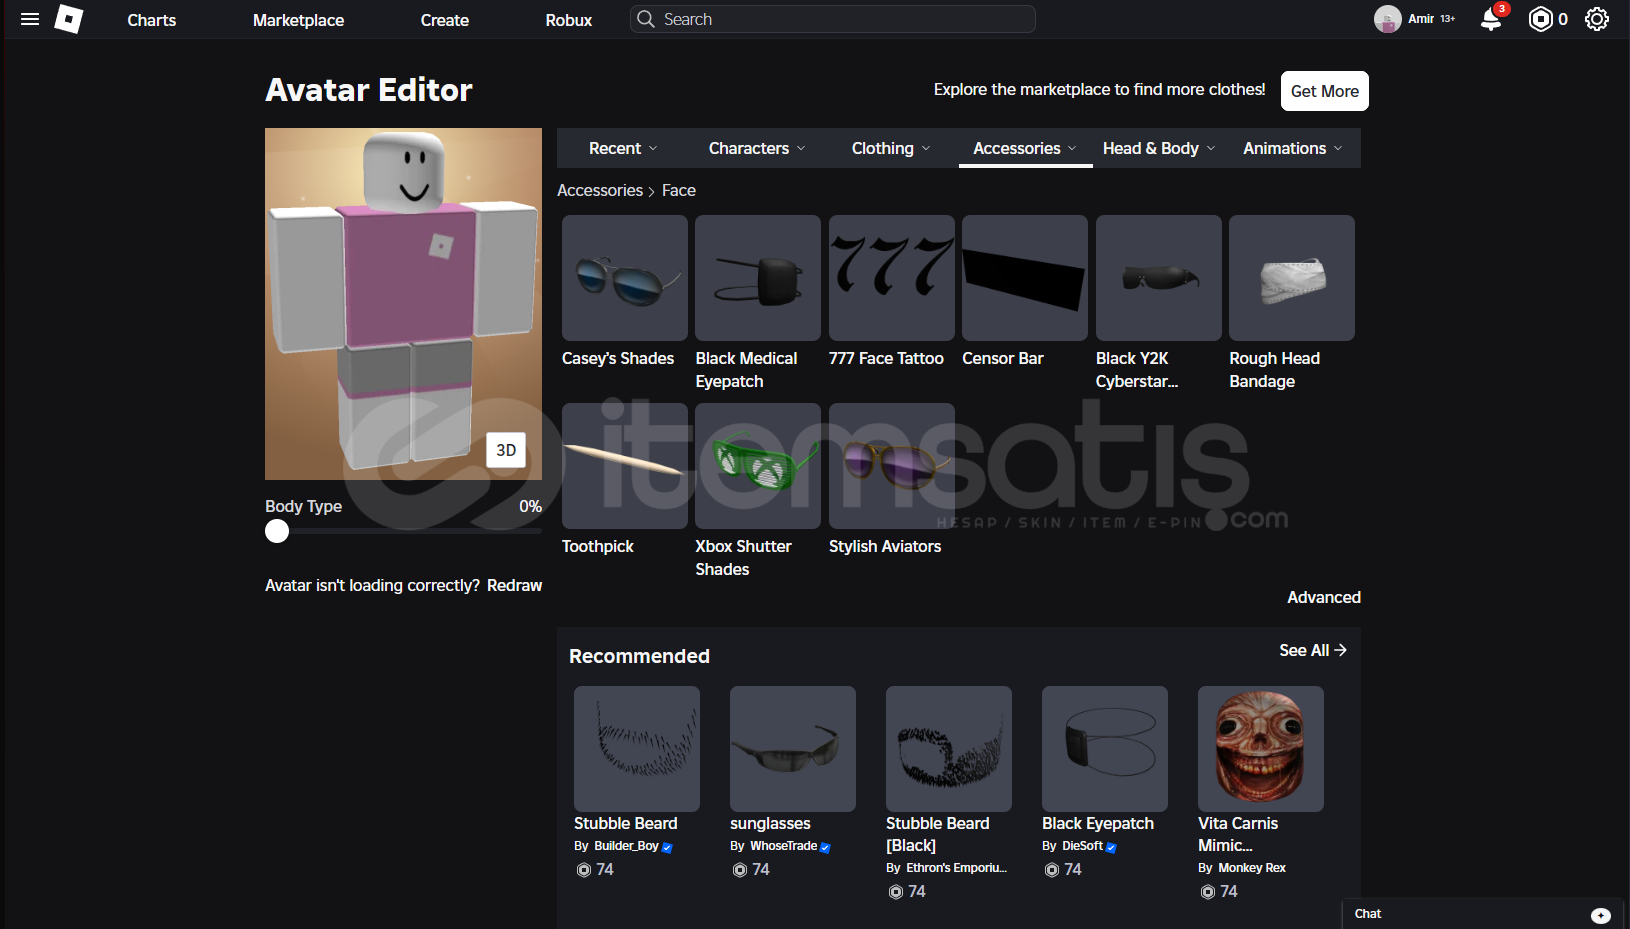Go to Marketplace in top navigation
The image size is (1630, 929).
(x=298, y=20)
